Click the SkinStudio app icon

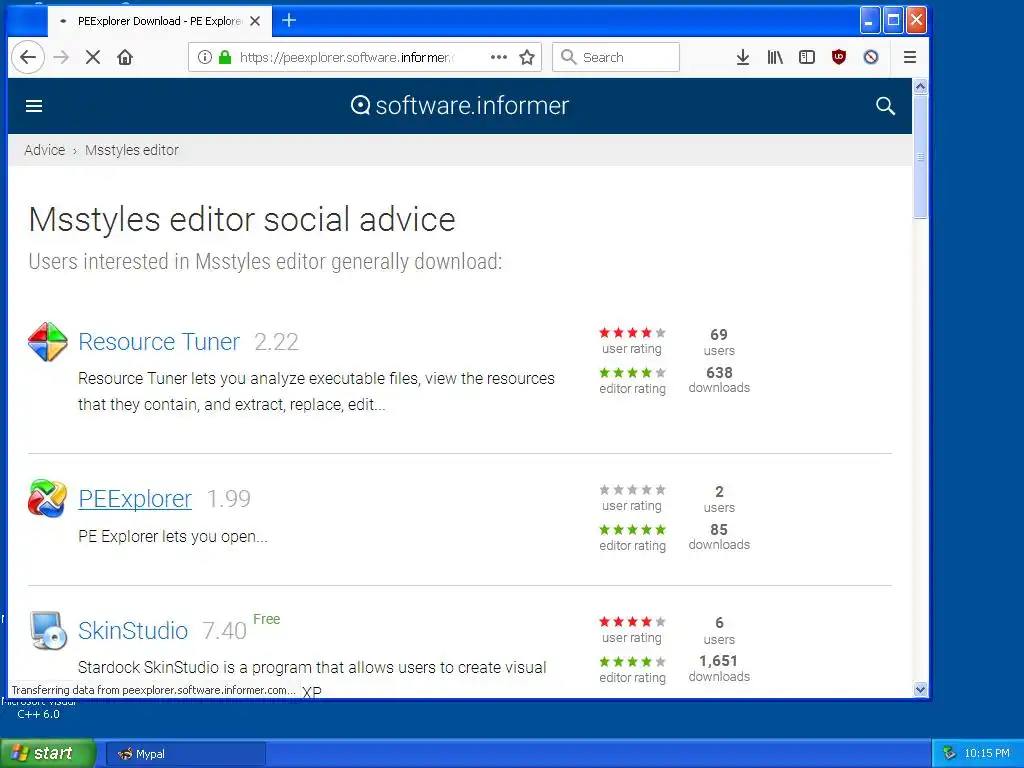[x=48, y=631]
